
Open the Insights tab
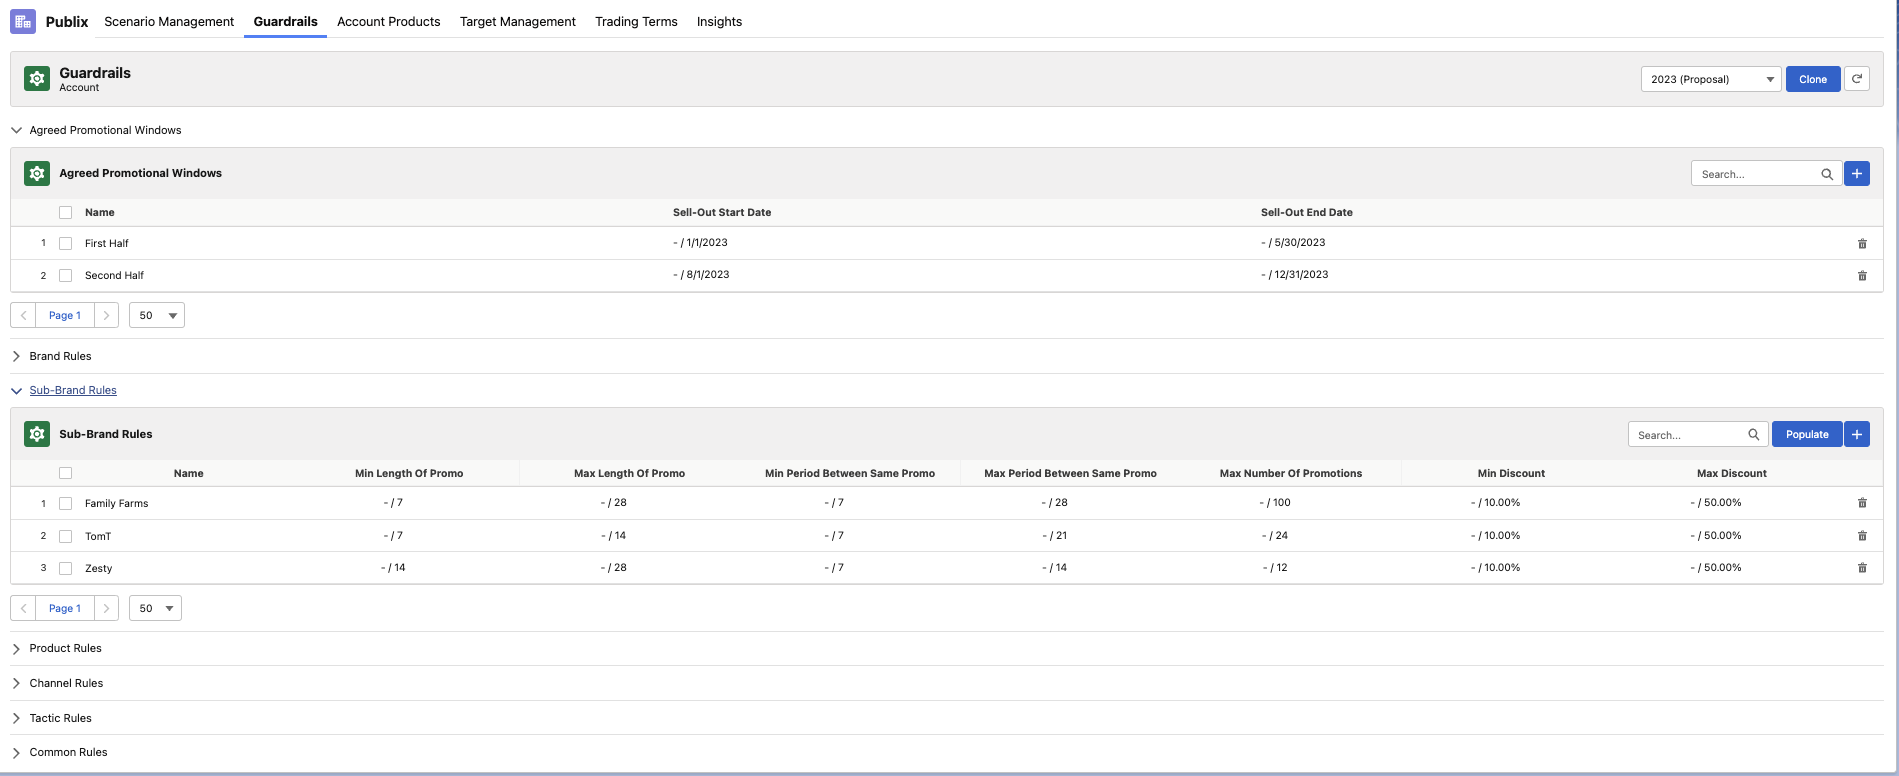(x=719, y=21)
